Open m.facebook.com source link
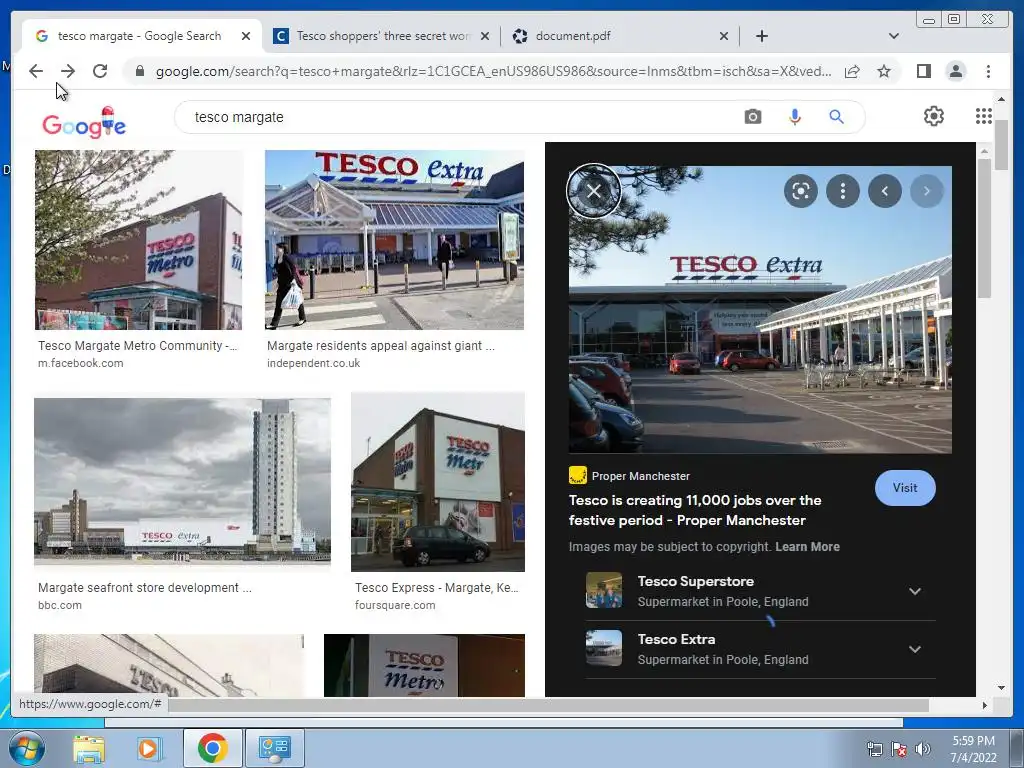The image size is (1024, 768). pos(80,363)
